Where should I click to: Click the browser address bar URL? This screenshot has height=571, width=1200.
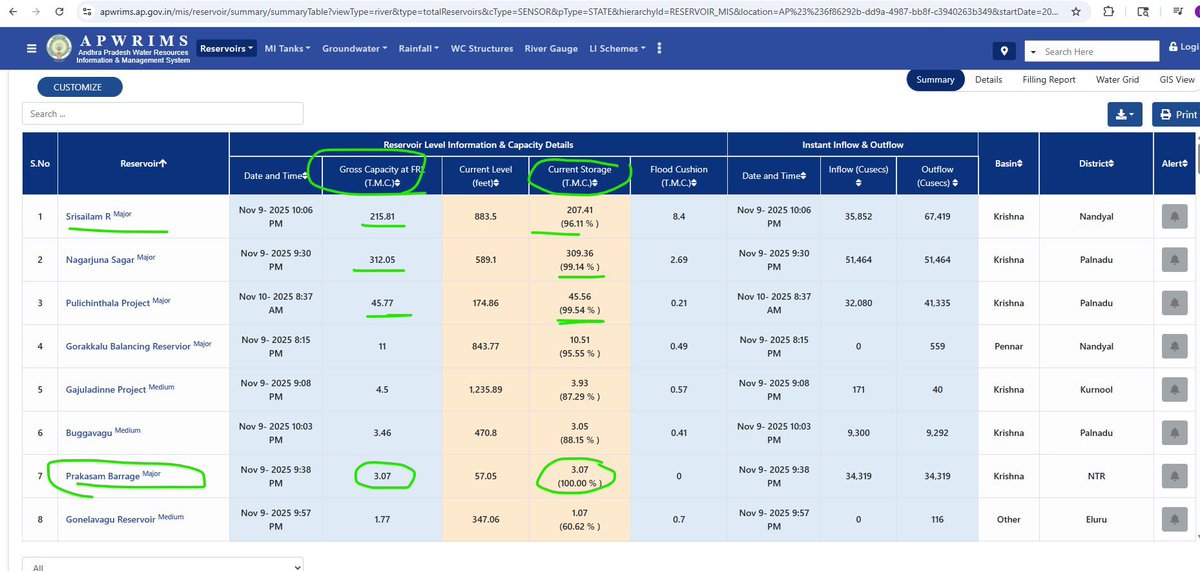(580, 12)
